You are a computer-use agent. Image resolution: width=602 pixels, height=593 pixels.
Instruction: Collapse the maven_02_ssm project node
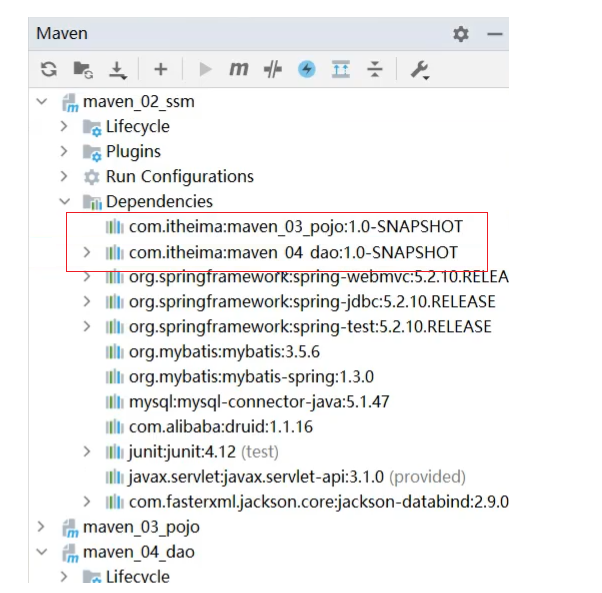click(x=41, y=101)
